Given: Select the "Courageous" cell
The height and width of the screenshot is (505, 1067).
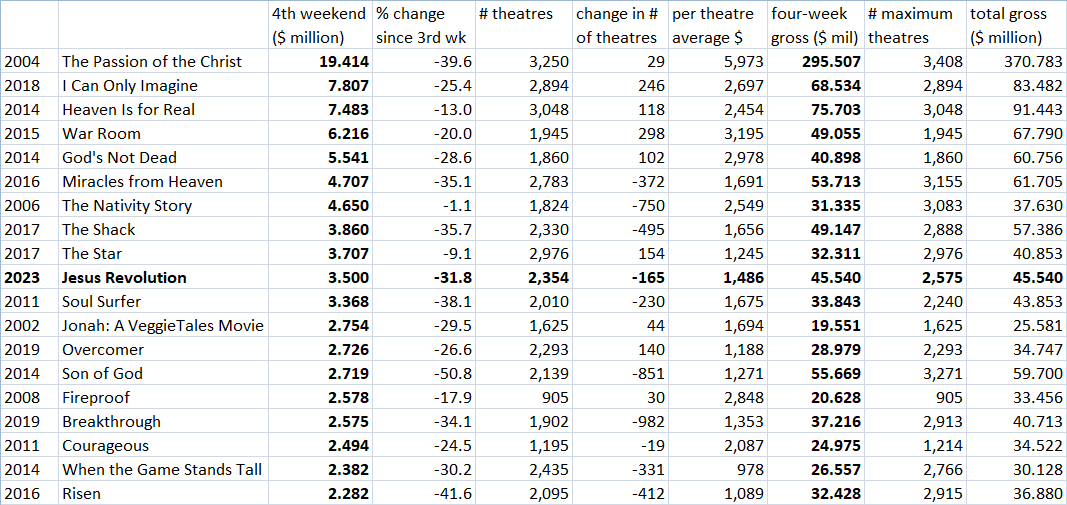Looking at the screenshot, I should (x=163, y=446).
